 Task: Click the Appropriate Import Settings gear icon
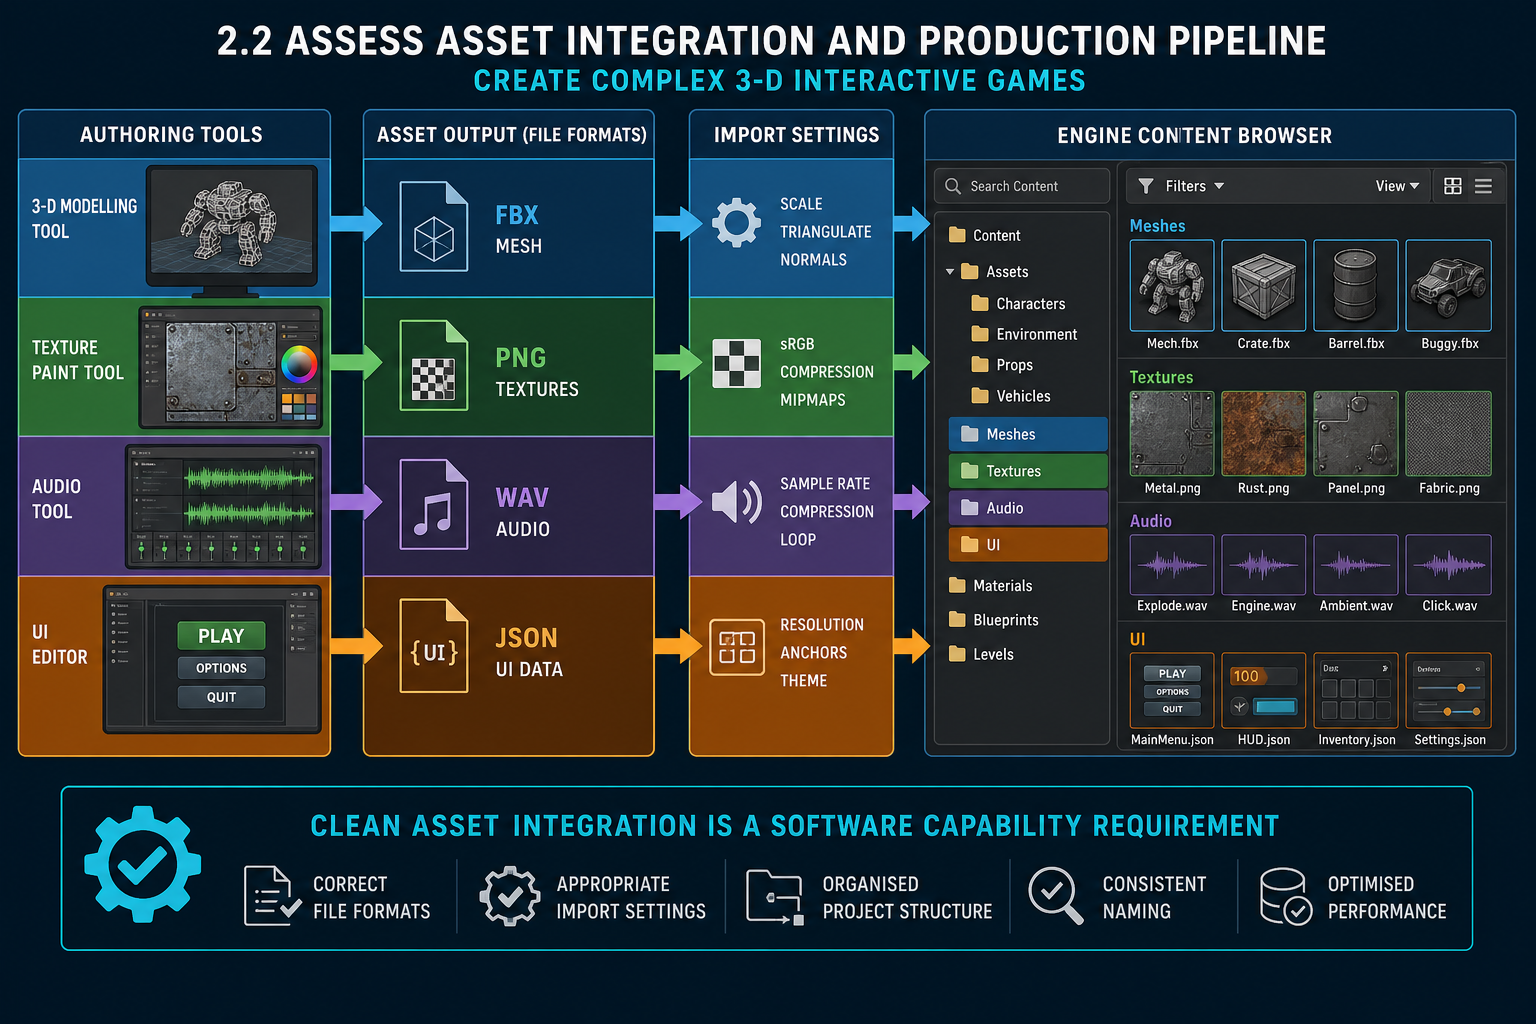pos(510,896)
